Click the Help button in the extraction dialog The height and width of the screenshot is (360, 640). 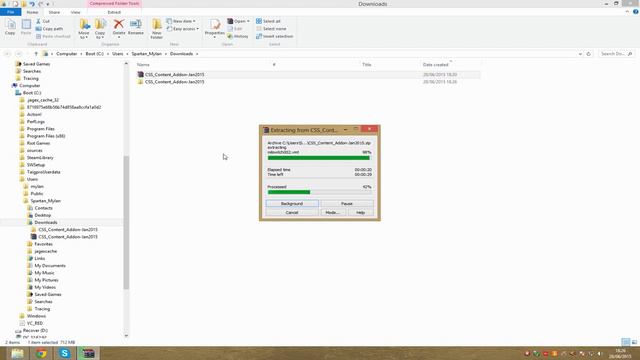pyautogui.click(x=360, y=213)
